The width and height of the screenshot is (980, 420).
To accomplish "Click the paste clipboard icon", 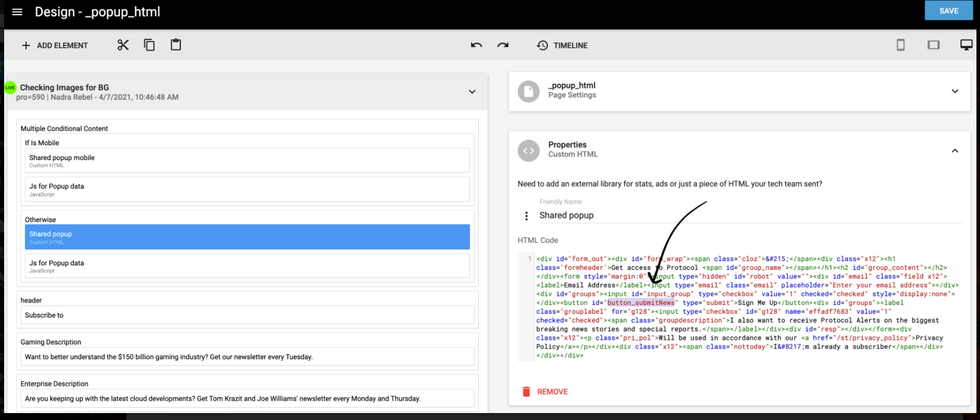I will [176, 45].
